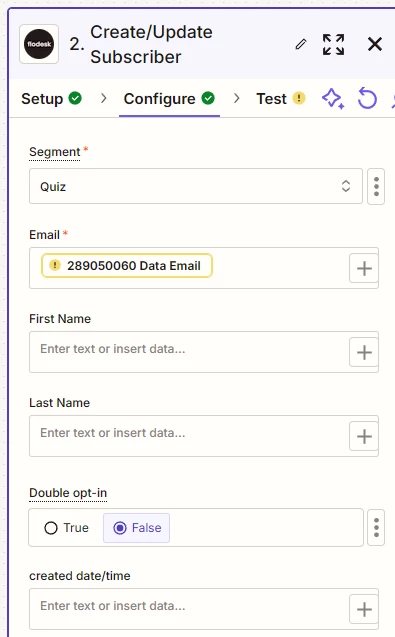This screenshot has width=395, height=637.
Task: Insert data with the Email plus button
Action: (x=364, y=268)
